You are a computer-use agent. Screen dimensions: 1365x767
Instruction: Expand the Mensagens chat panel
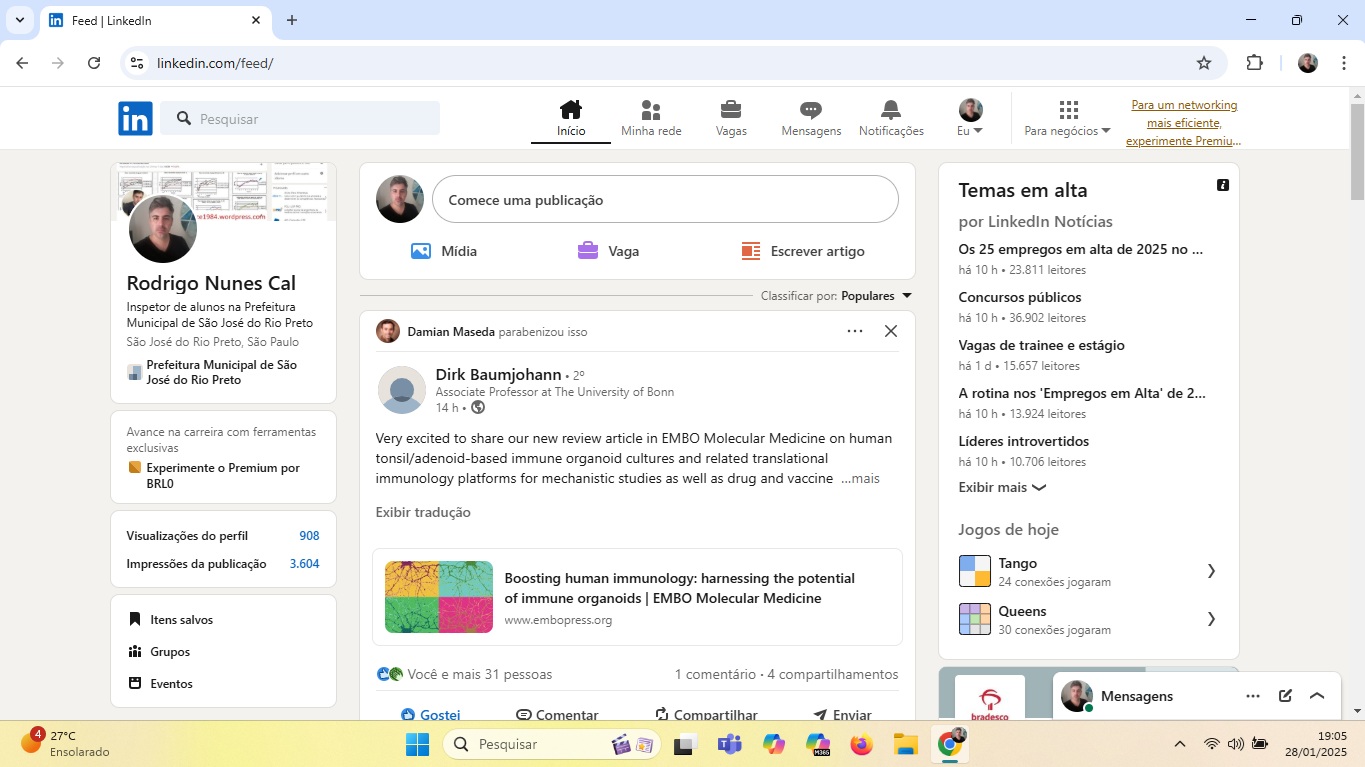tap(1317, 696)
